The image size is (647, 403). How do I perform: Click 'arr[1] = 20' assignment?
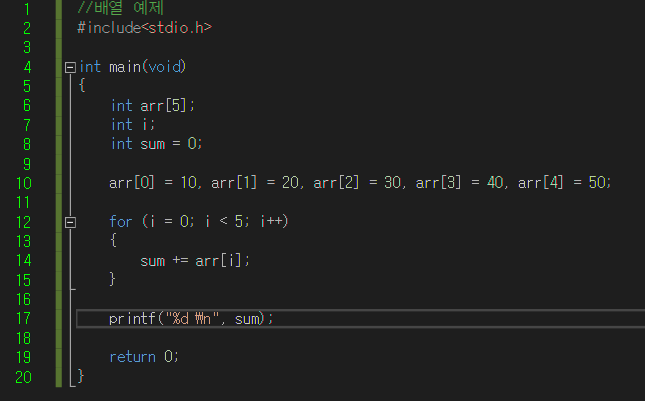255,182
